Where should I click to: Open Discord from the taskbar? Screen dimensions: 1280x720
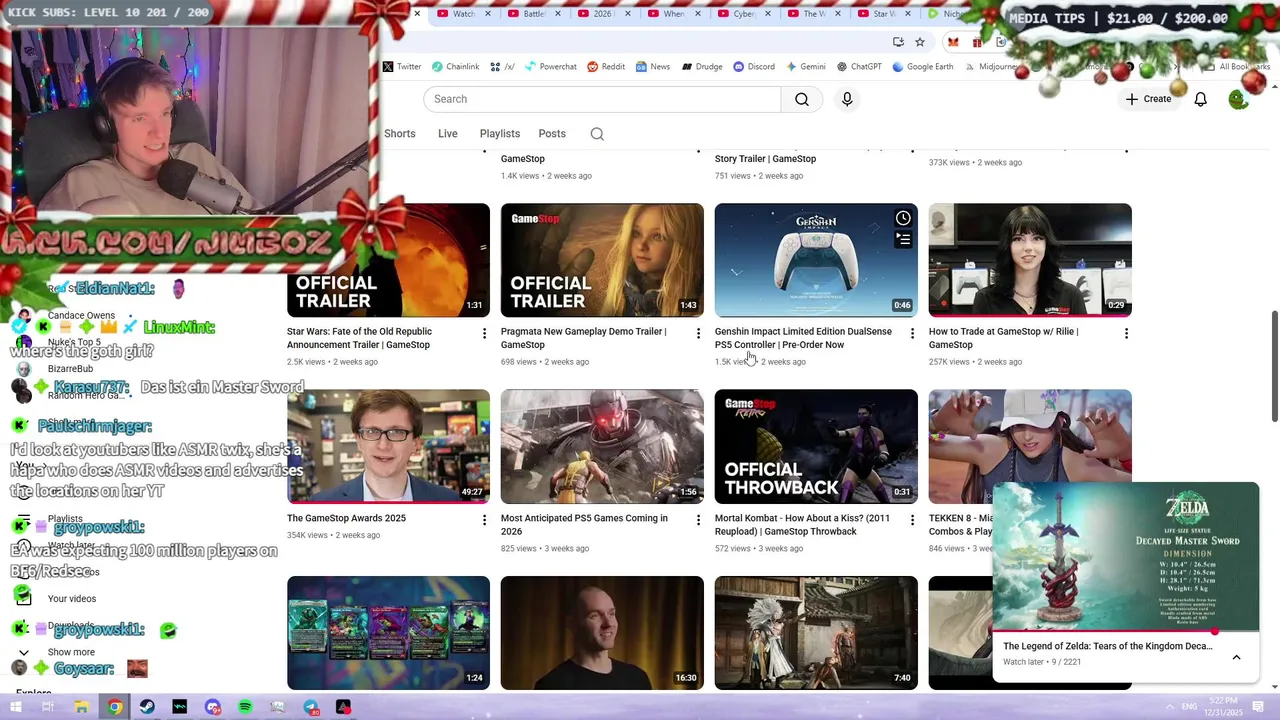click(x=212, y=707)
